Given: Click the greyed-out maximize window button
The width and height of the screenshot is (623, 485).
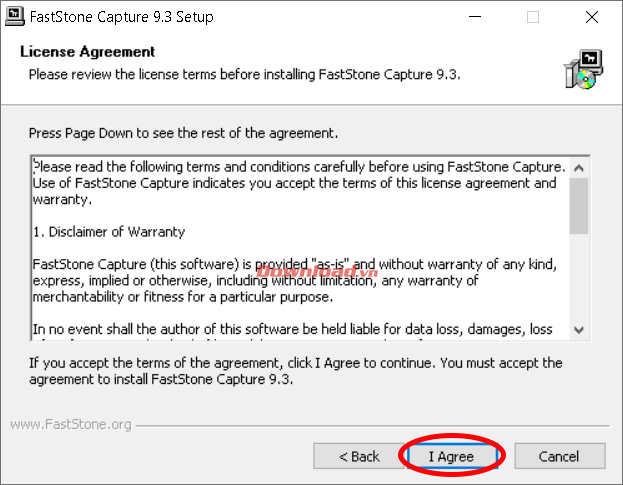Looking at the screenshot, I should [x=532, y=17].
